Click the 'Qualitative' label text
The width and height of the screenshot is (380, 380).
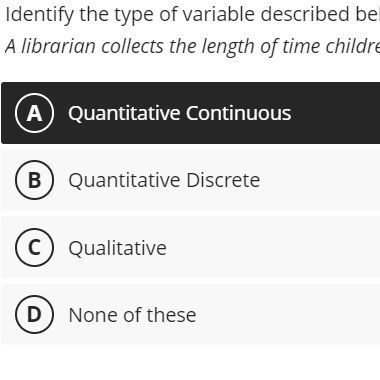[x=117, y=248]
